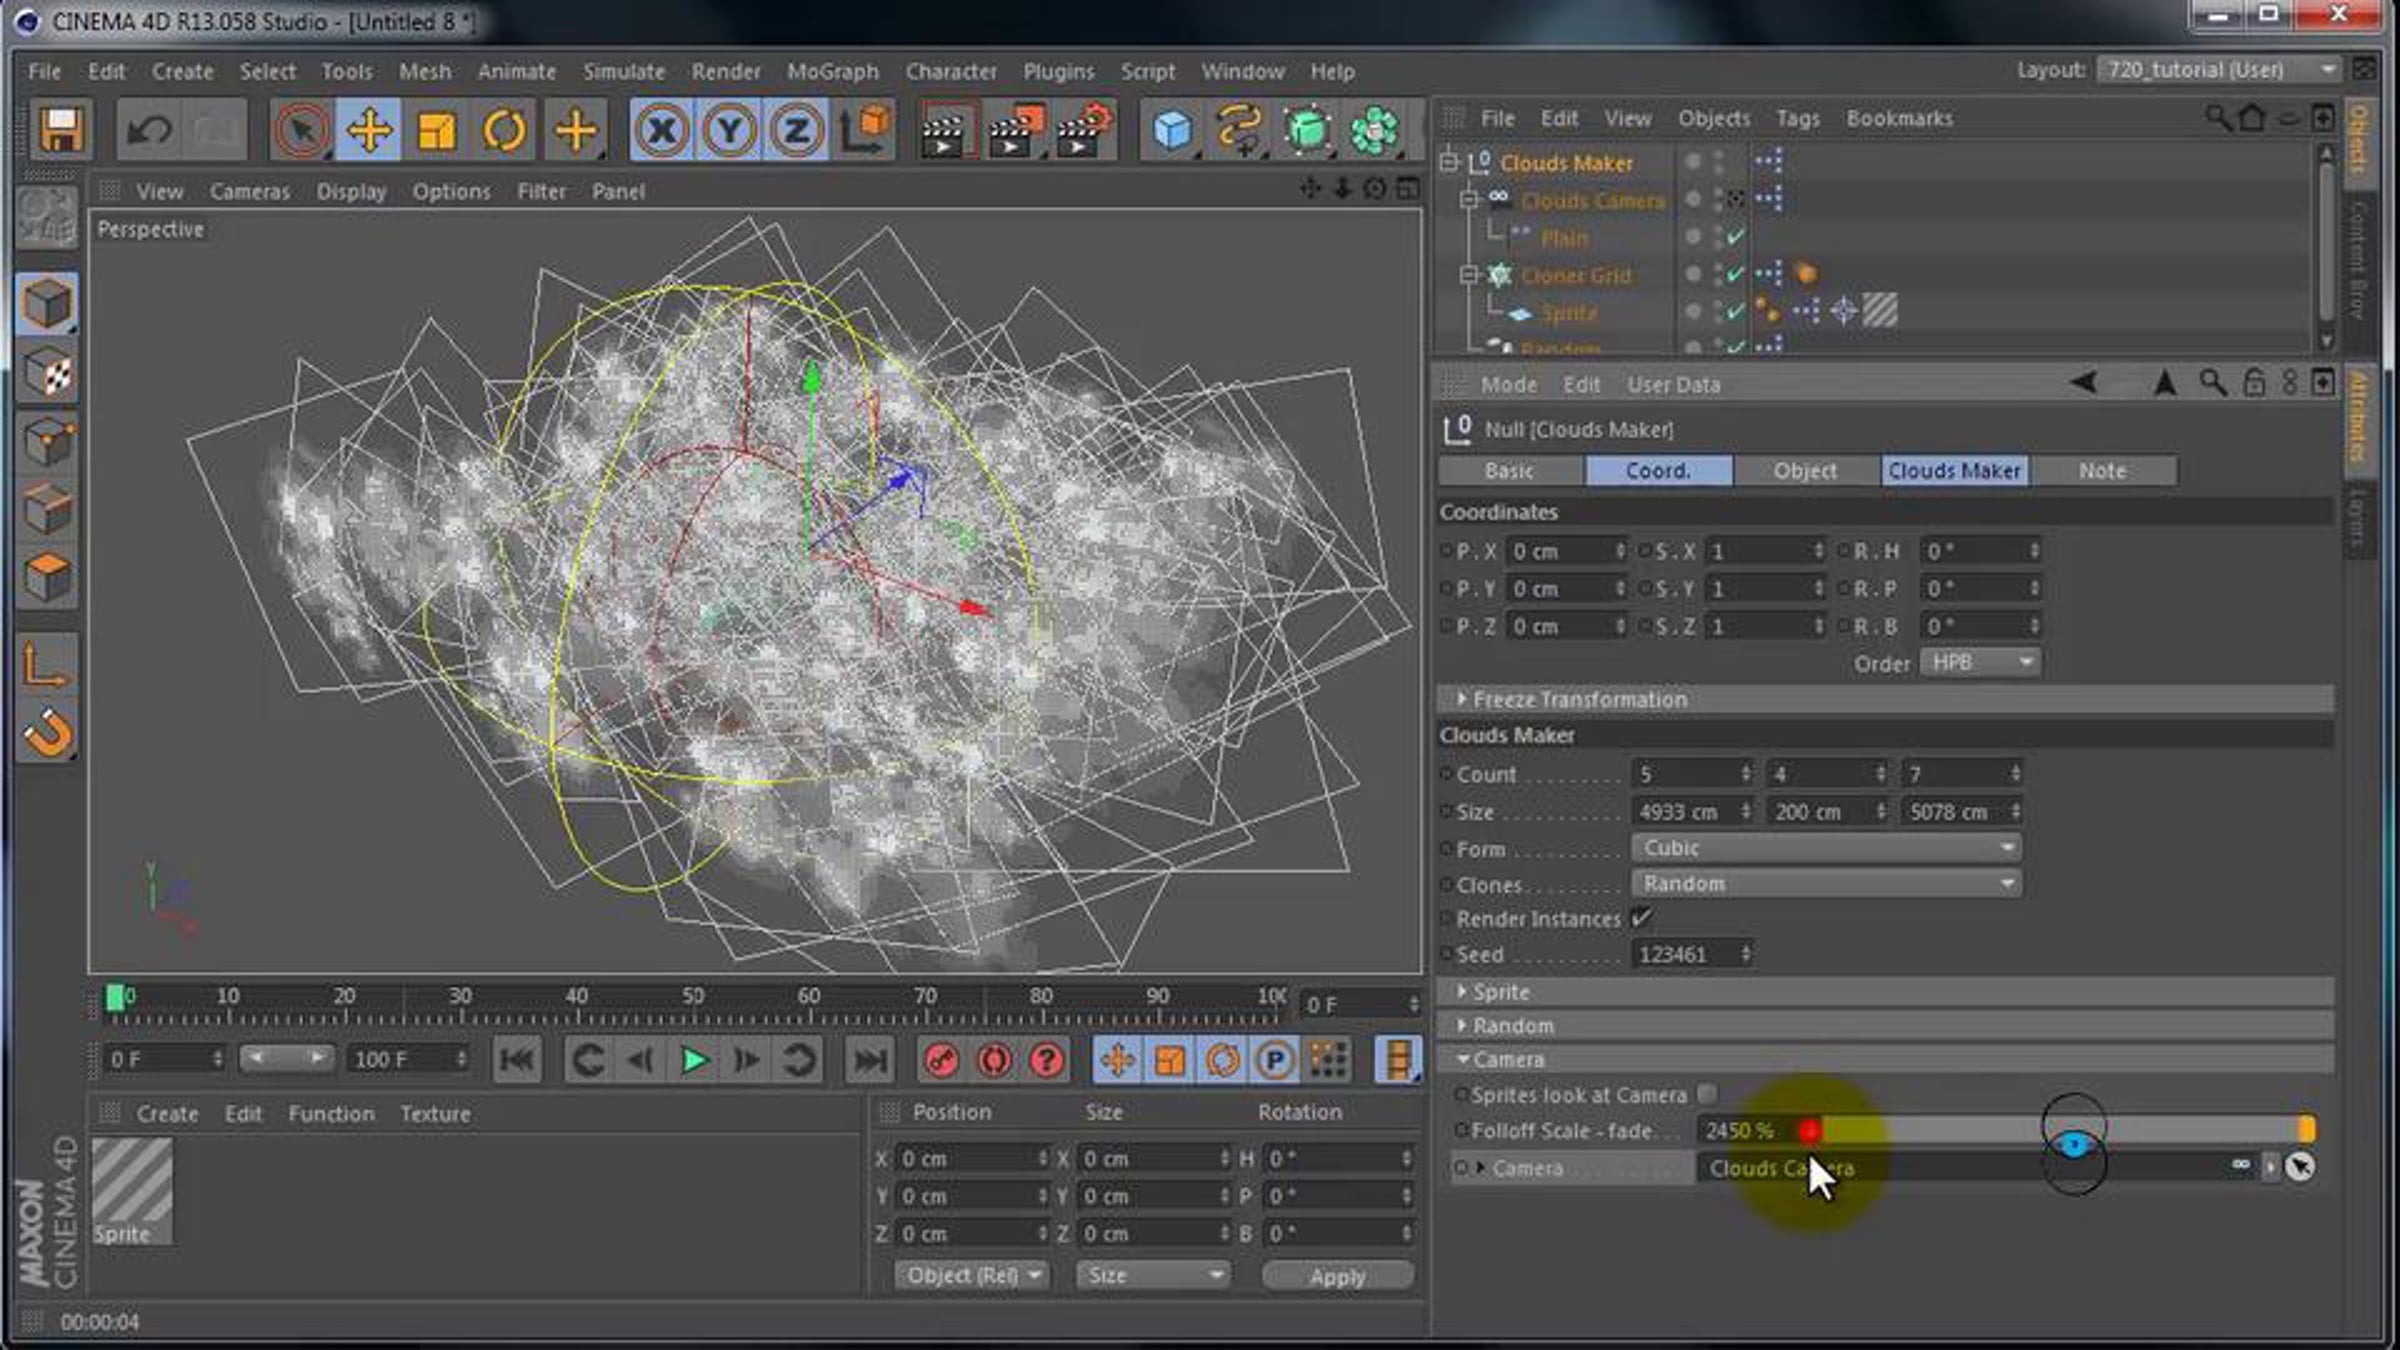
Task: Open the Clones dropdown showing Random
Action: (1826, 884)
